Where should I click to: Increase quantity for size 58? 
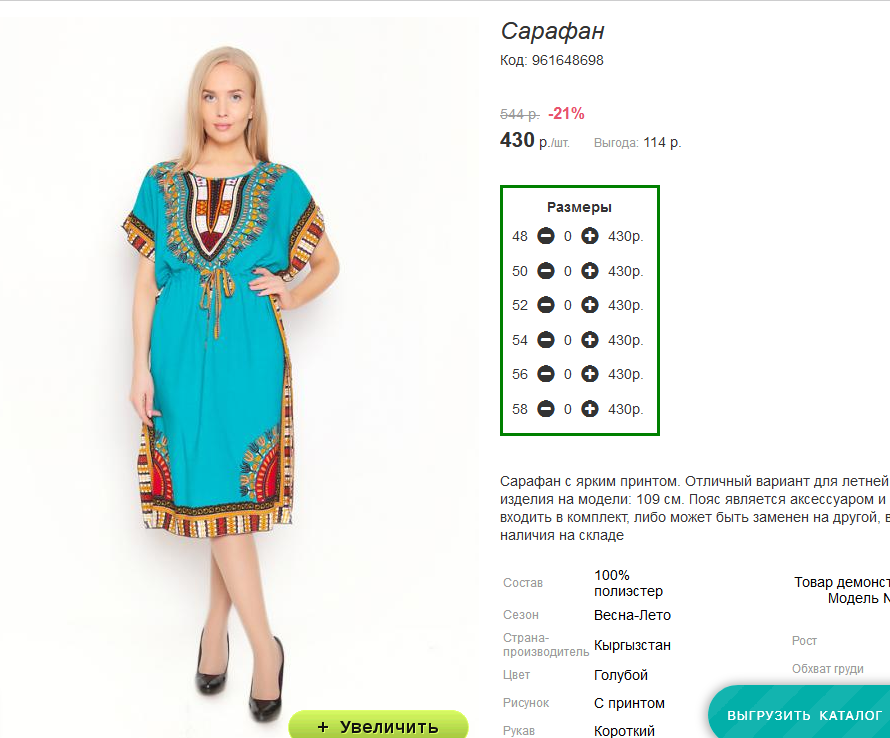[x=590, y=409]
